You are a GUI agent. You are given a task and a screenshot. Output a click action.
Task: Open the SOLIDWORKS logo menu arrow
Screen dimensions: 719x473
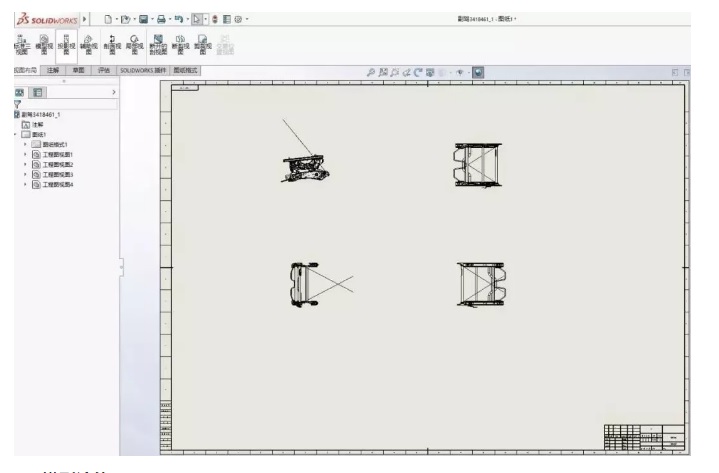86,18
